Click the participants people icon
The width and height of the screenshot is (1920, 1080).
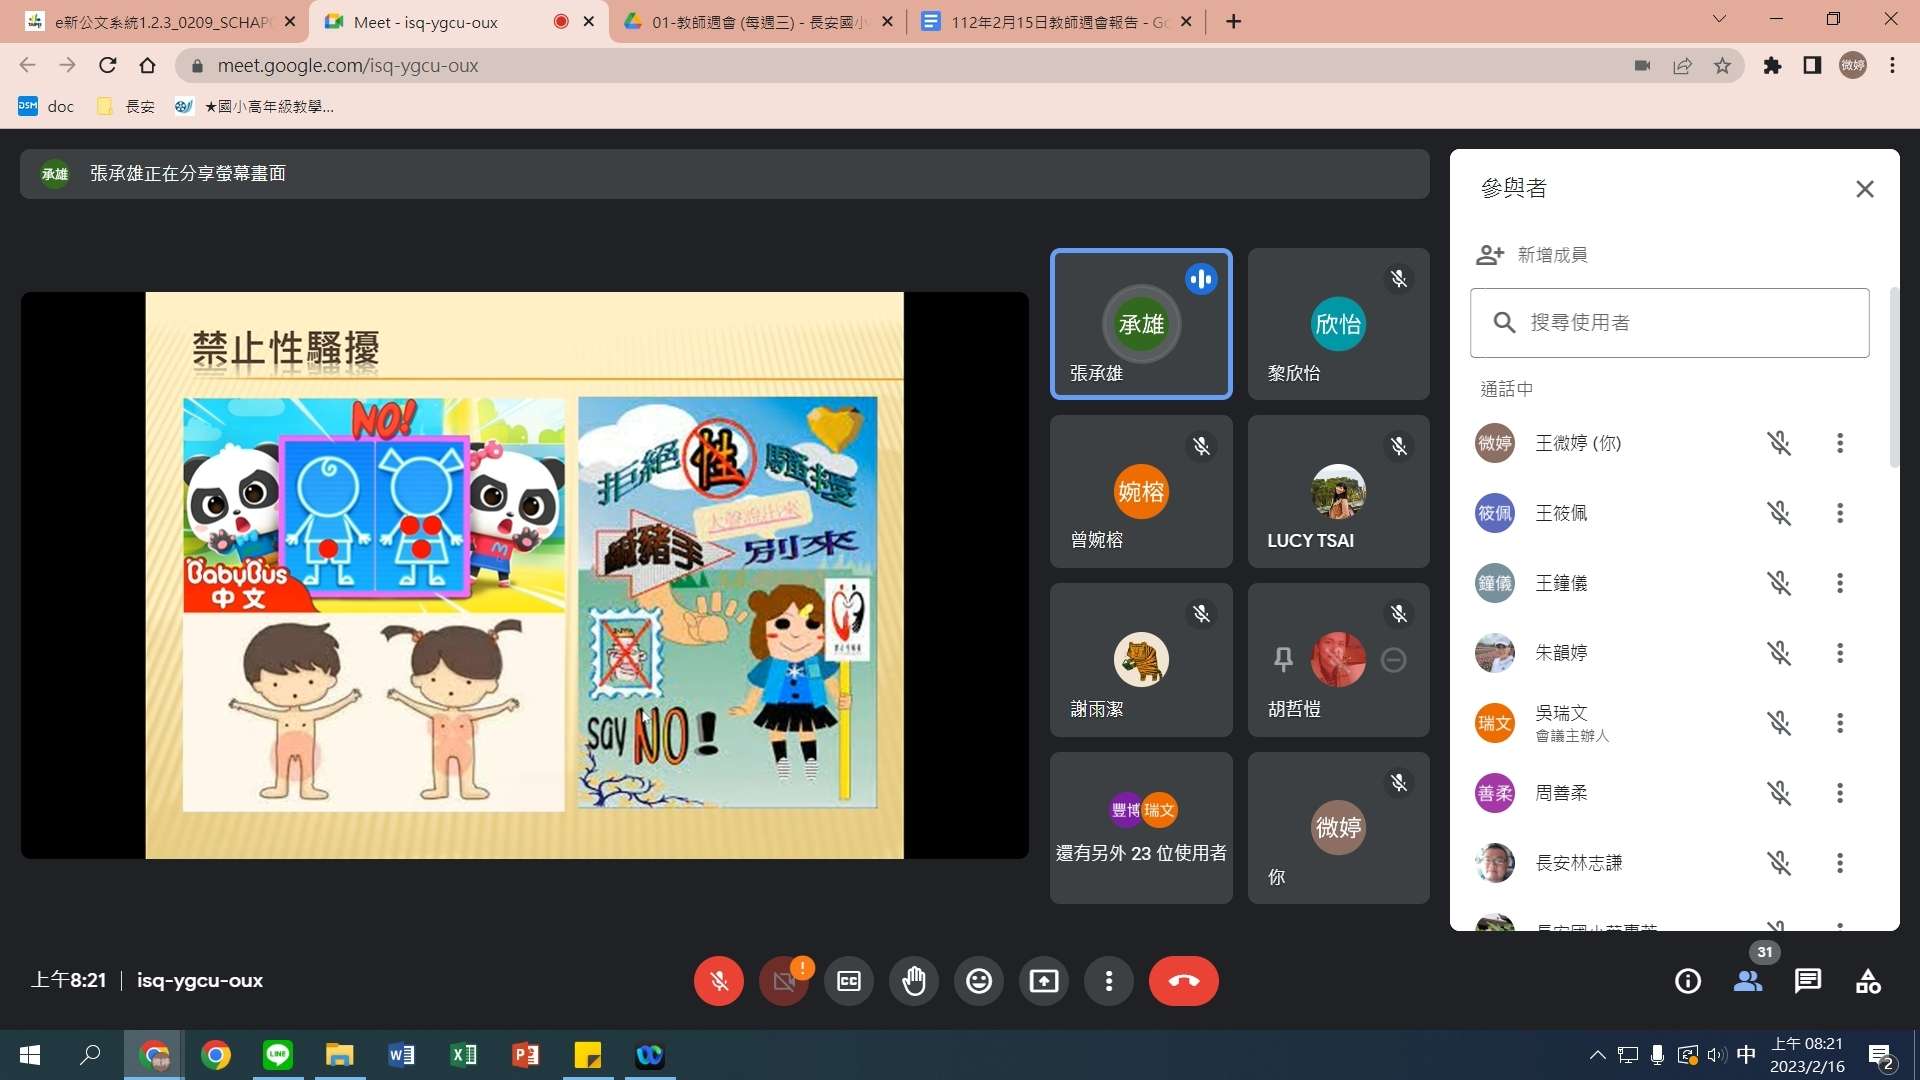tap(1747, 981)
